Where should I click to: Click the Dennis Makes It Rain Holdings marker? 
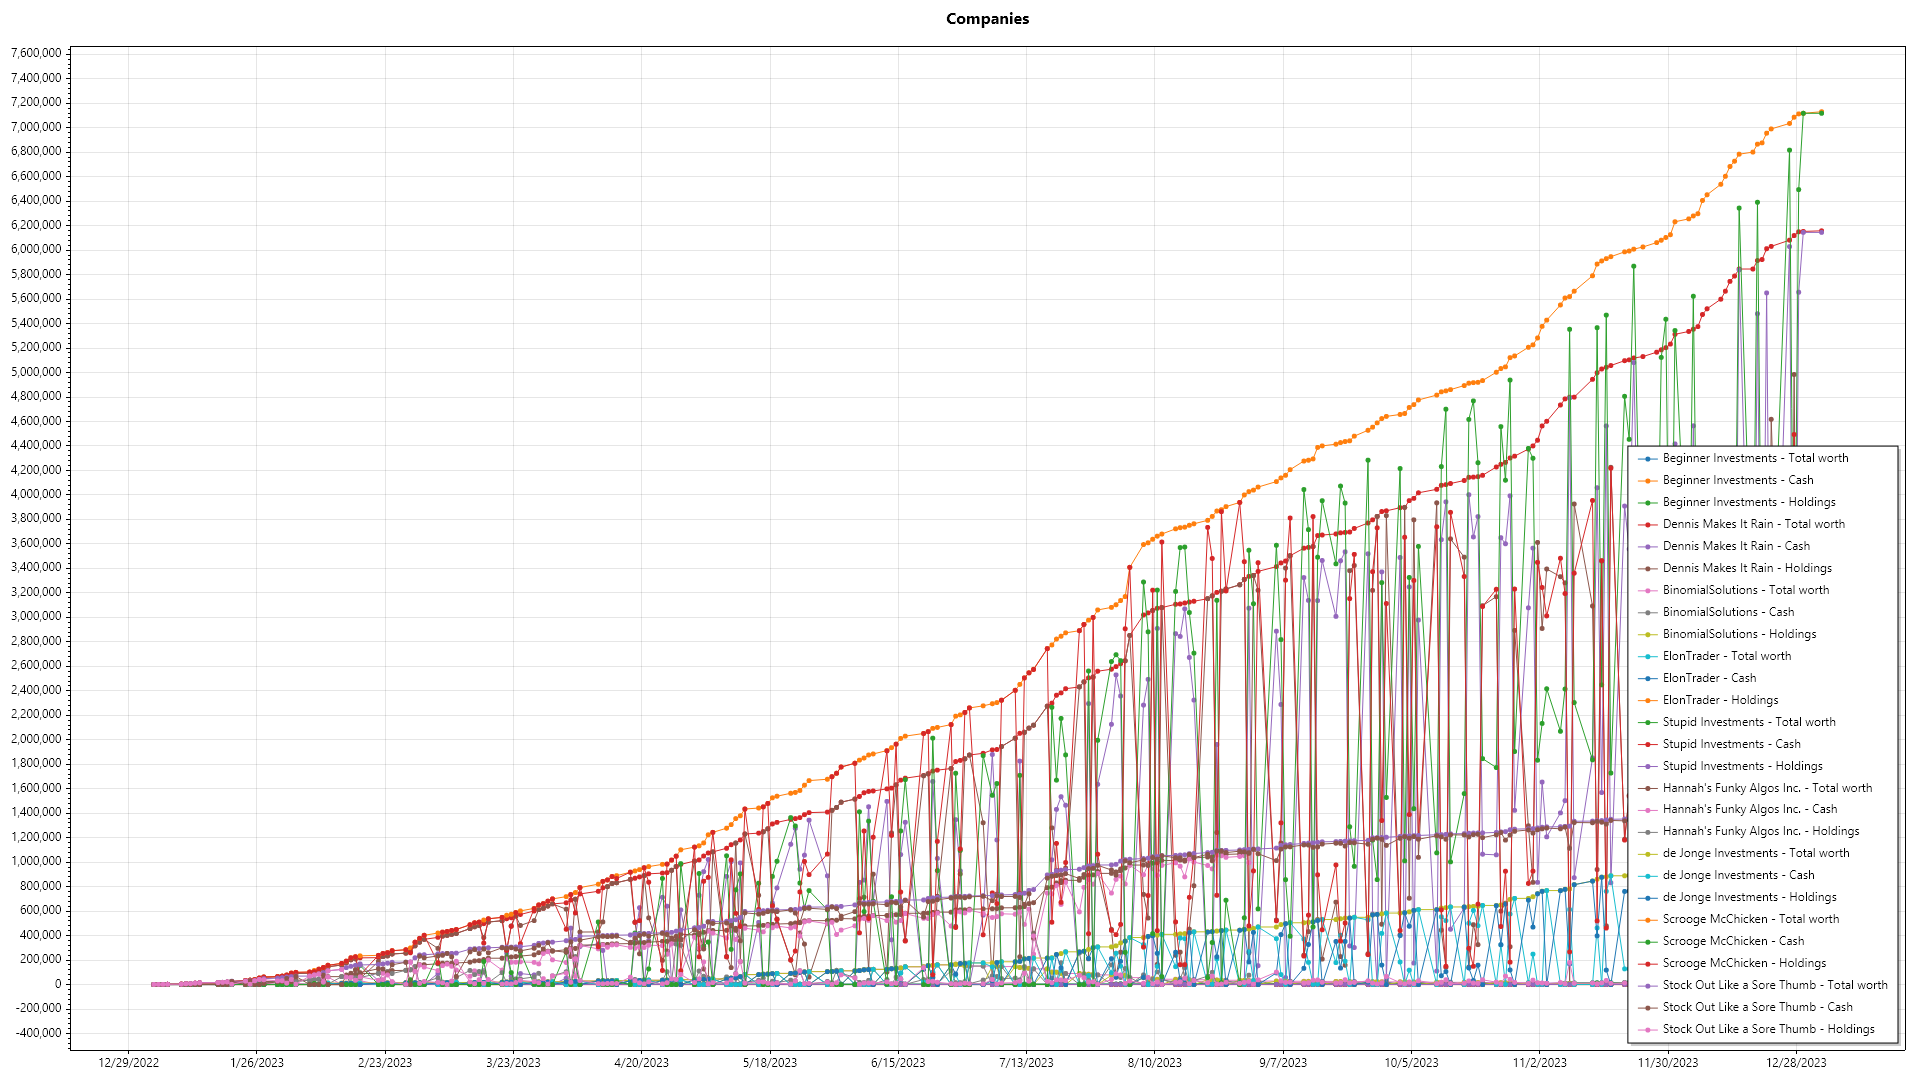(1648, 569)
